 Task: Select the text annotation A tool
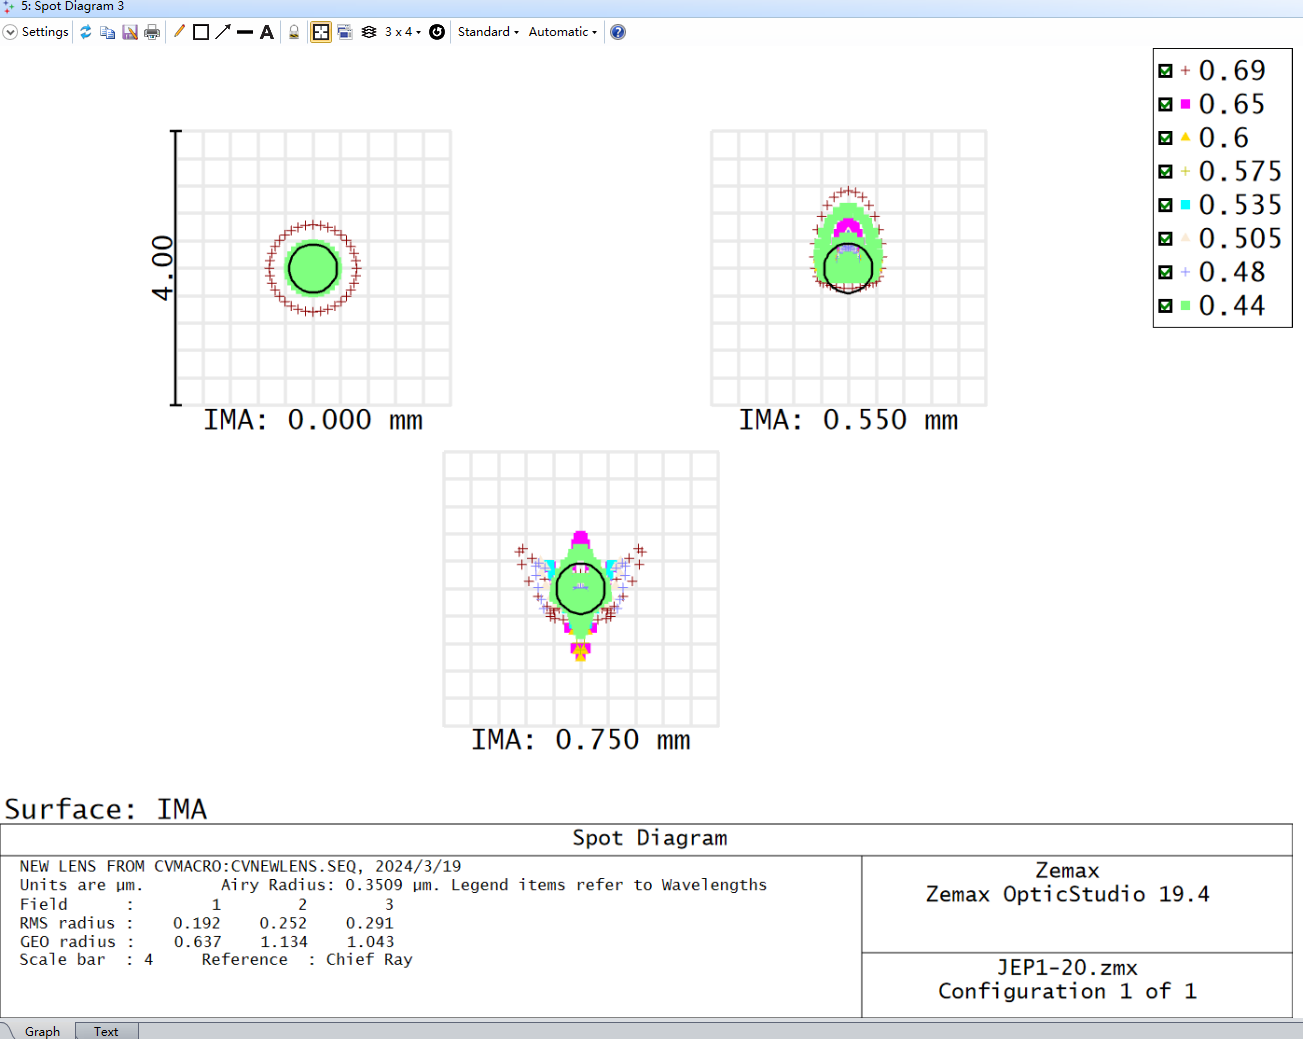point(267,32)
